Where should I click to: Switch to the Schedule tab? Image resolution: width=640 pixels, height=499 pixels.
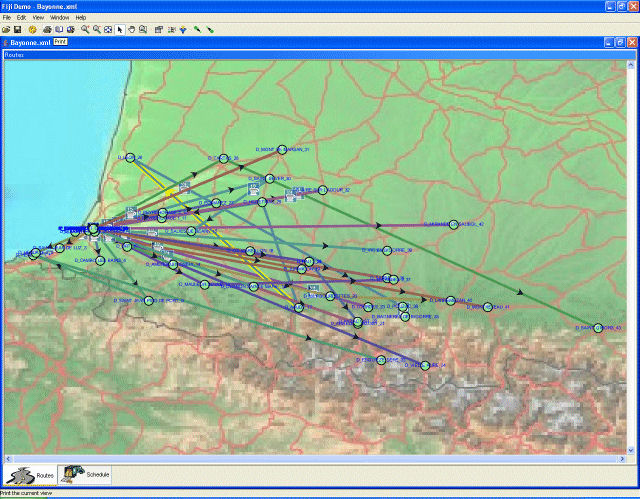click(87, 474)
